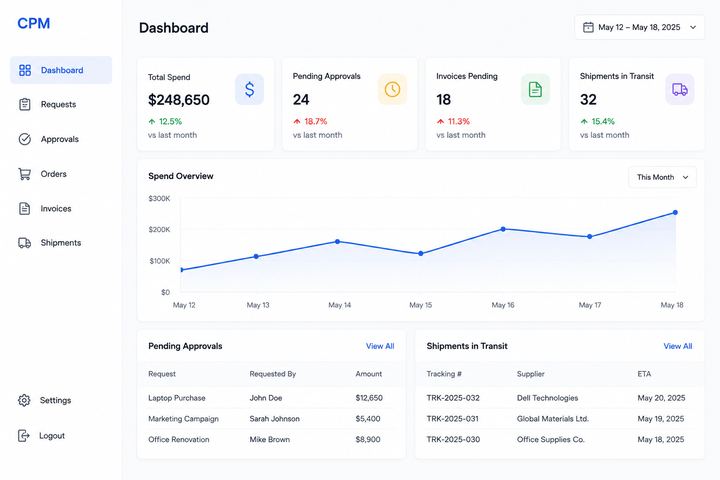
Task: Open Shipments from the sidebar
Action: [61, 243]
